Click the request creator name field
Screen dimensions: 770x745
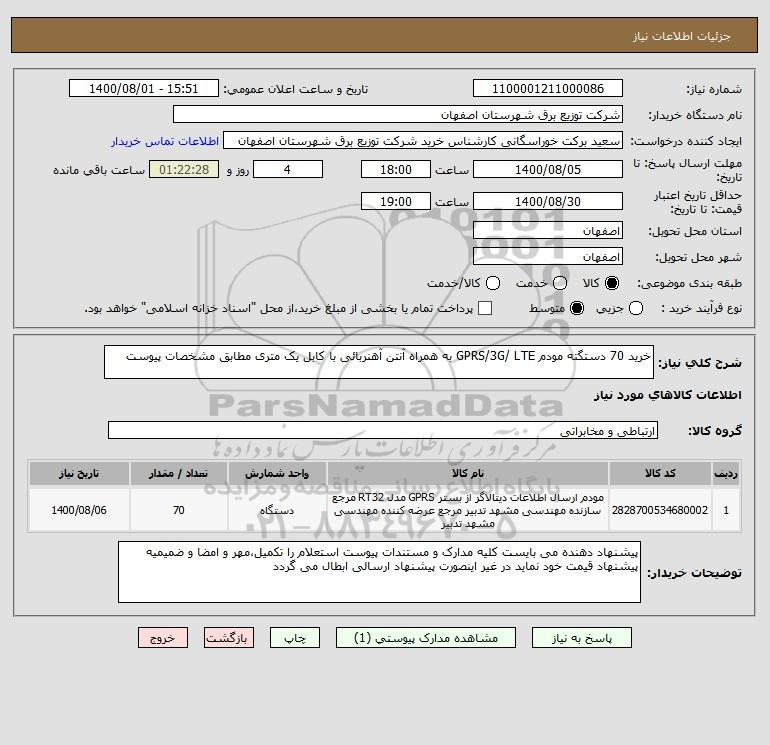423,141
